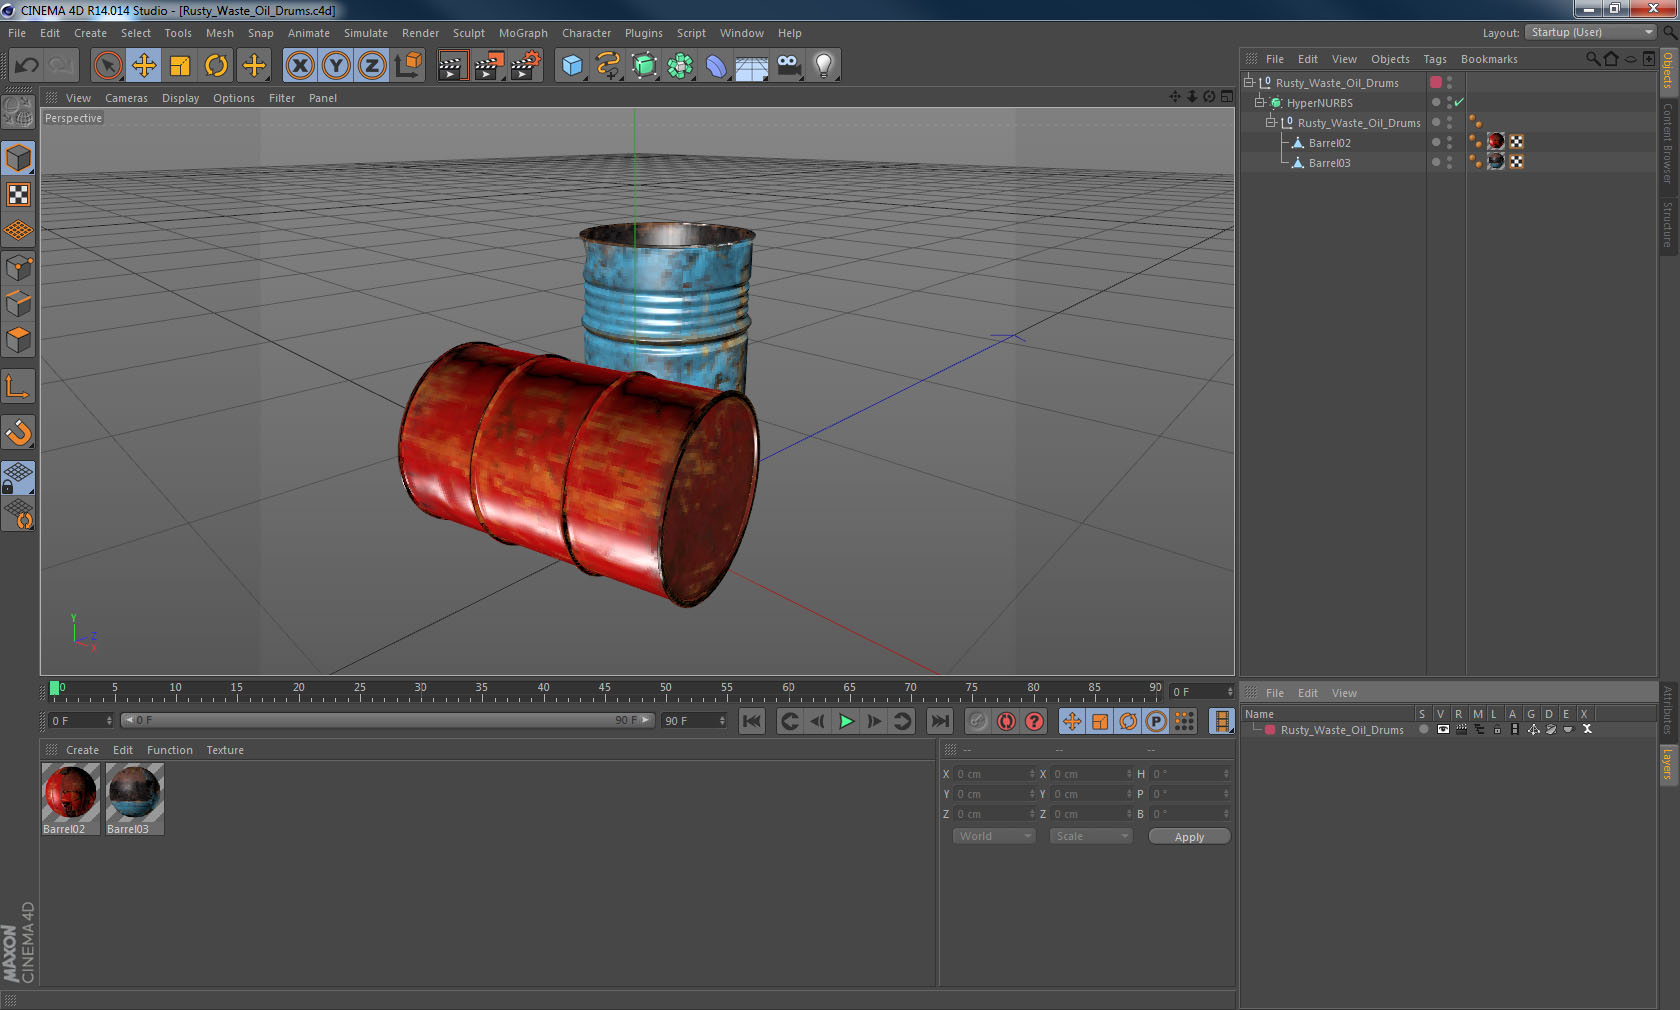Switch to Polygons mode

tap(18, 341)
